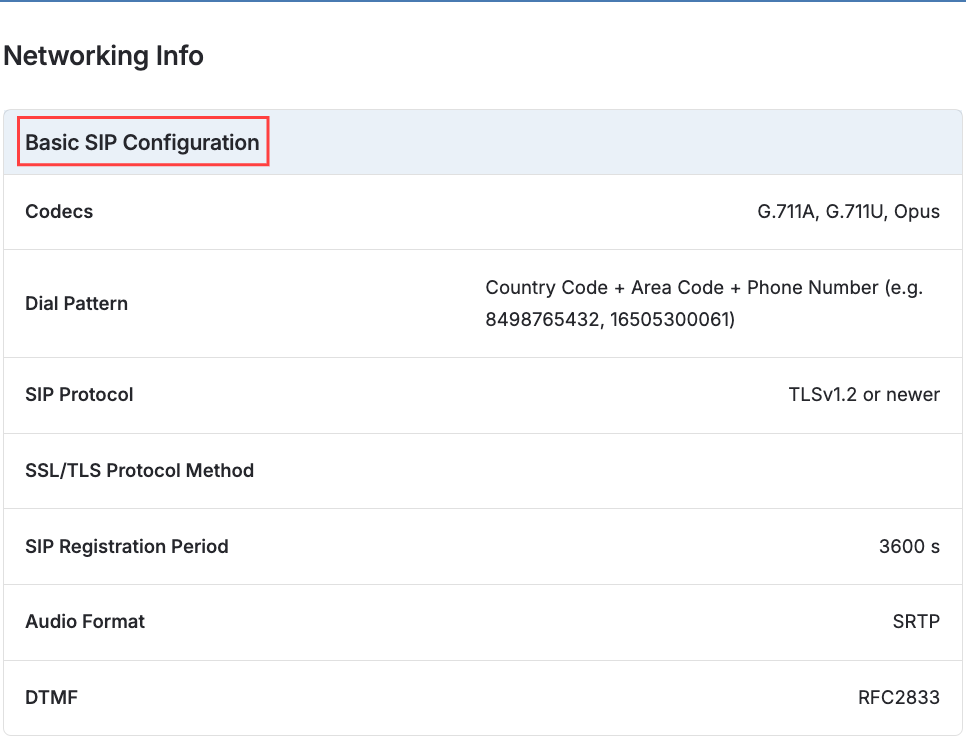
Task: Click the example number 8498765432
Action: [x=542, y=319]
